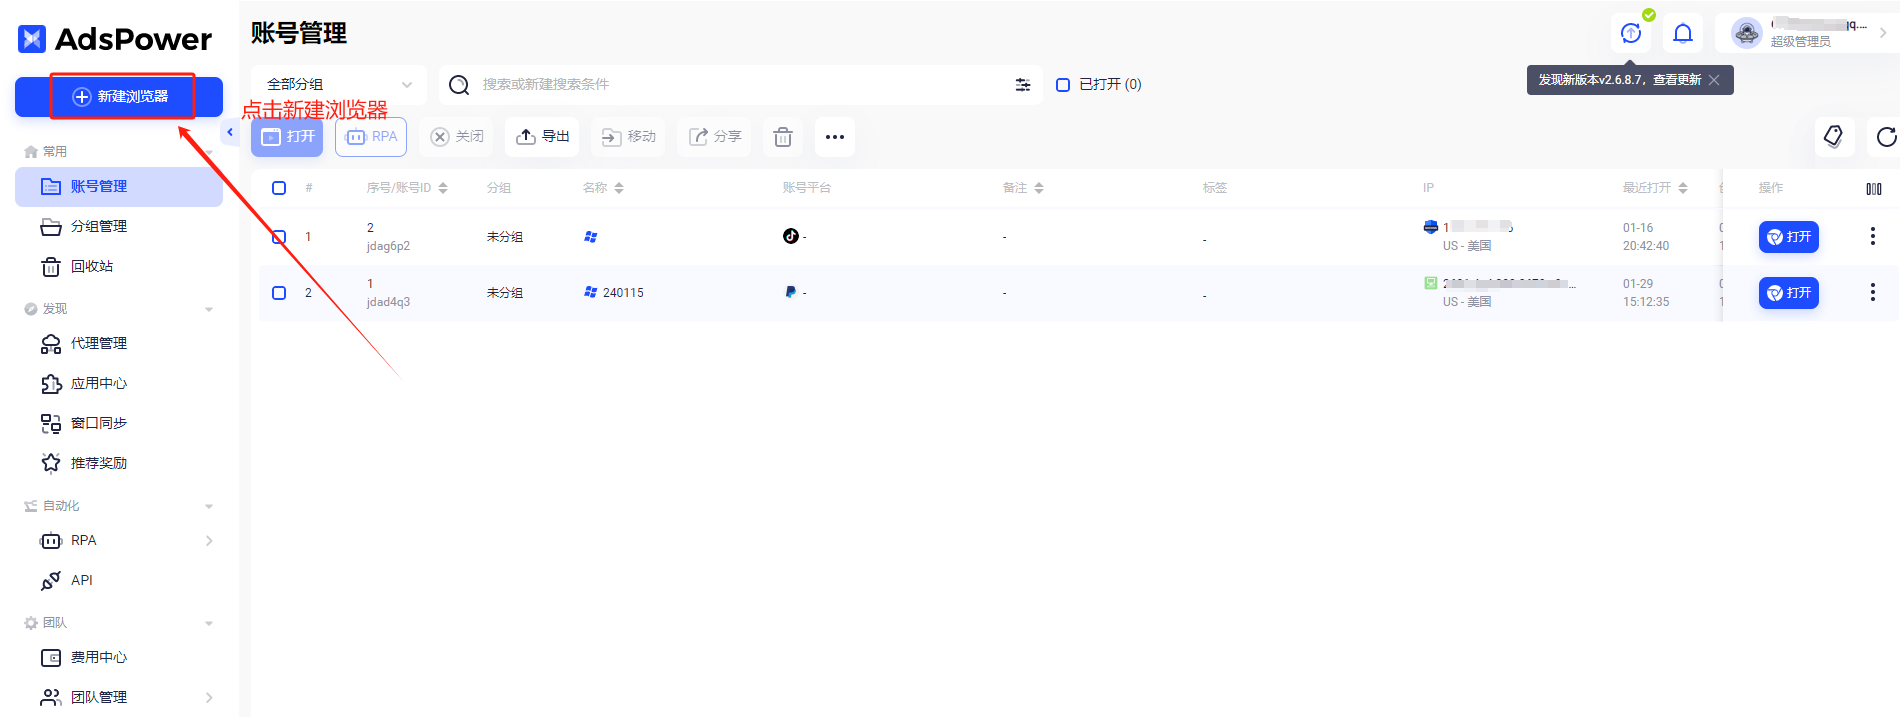Open the 全部分组 group dropdown
The image size is (1900, 717).
pyautogui.click(x=339, y=85)
